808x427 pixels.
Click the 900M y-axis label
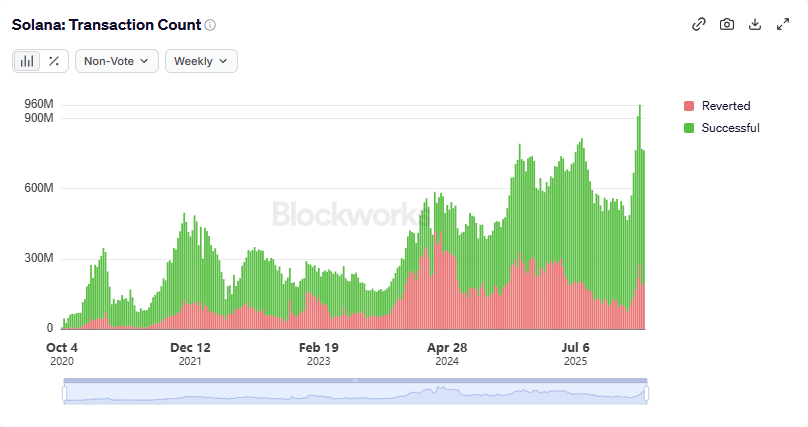tap(39, 118)
